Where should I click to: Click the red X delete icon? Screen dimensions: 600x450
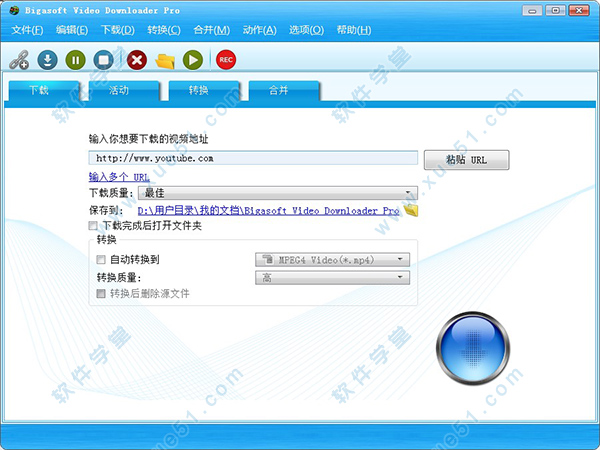point(137,61)
